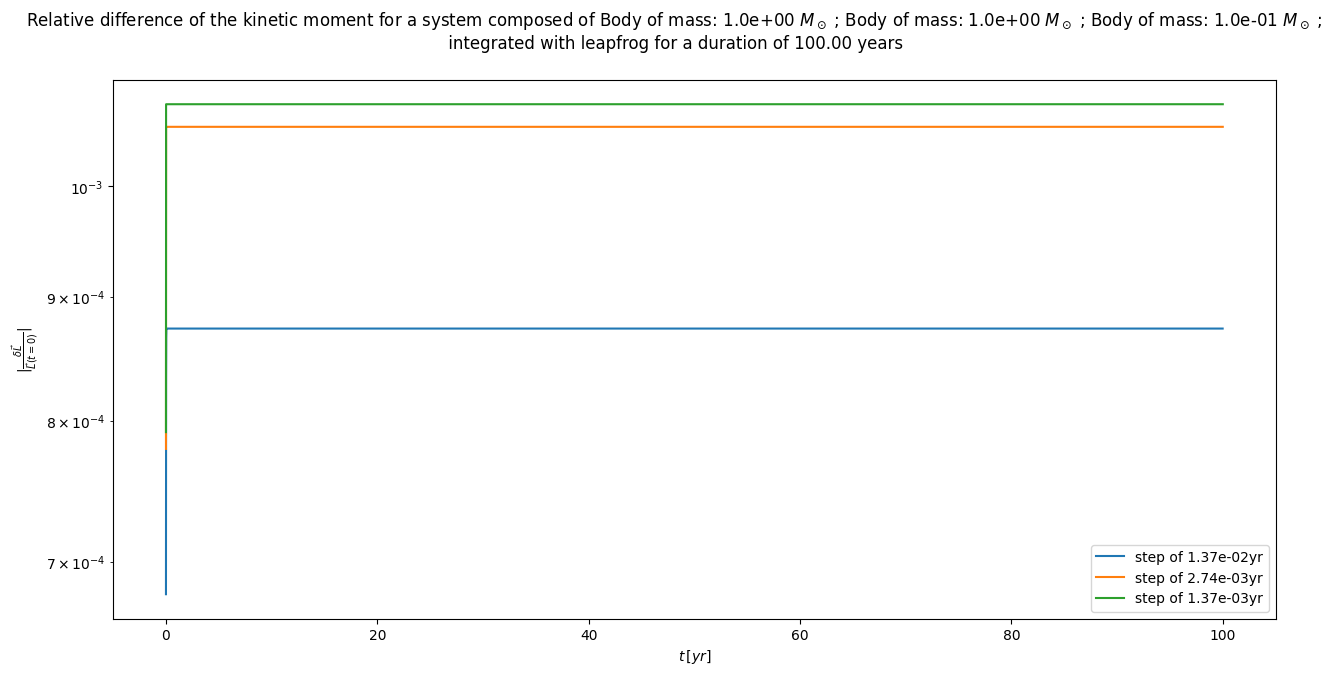This screenshot has height=676, width=1334.
Task: Click the y-axis label on the left
Action: tap(23, 349)
